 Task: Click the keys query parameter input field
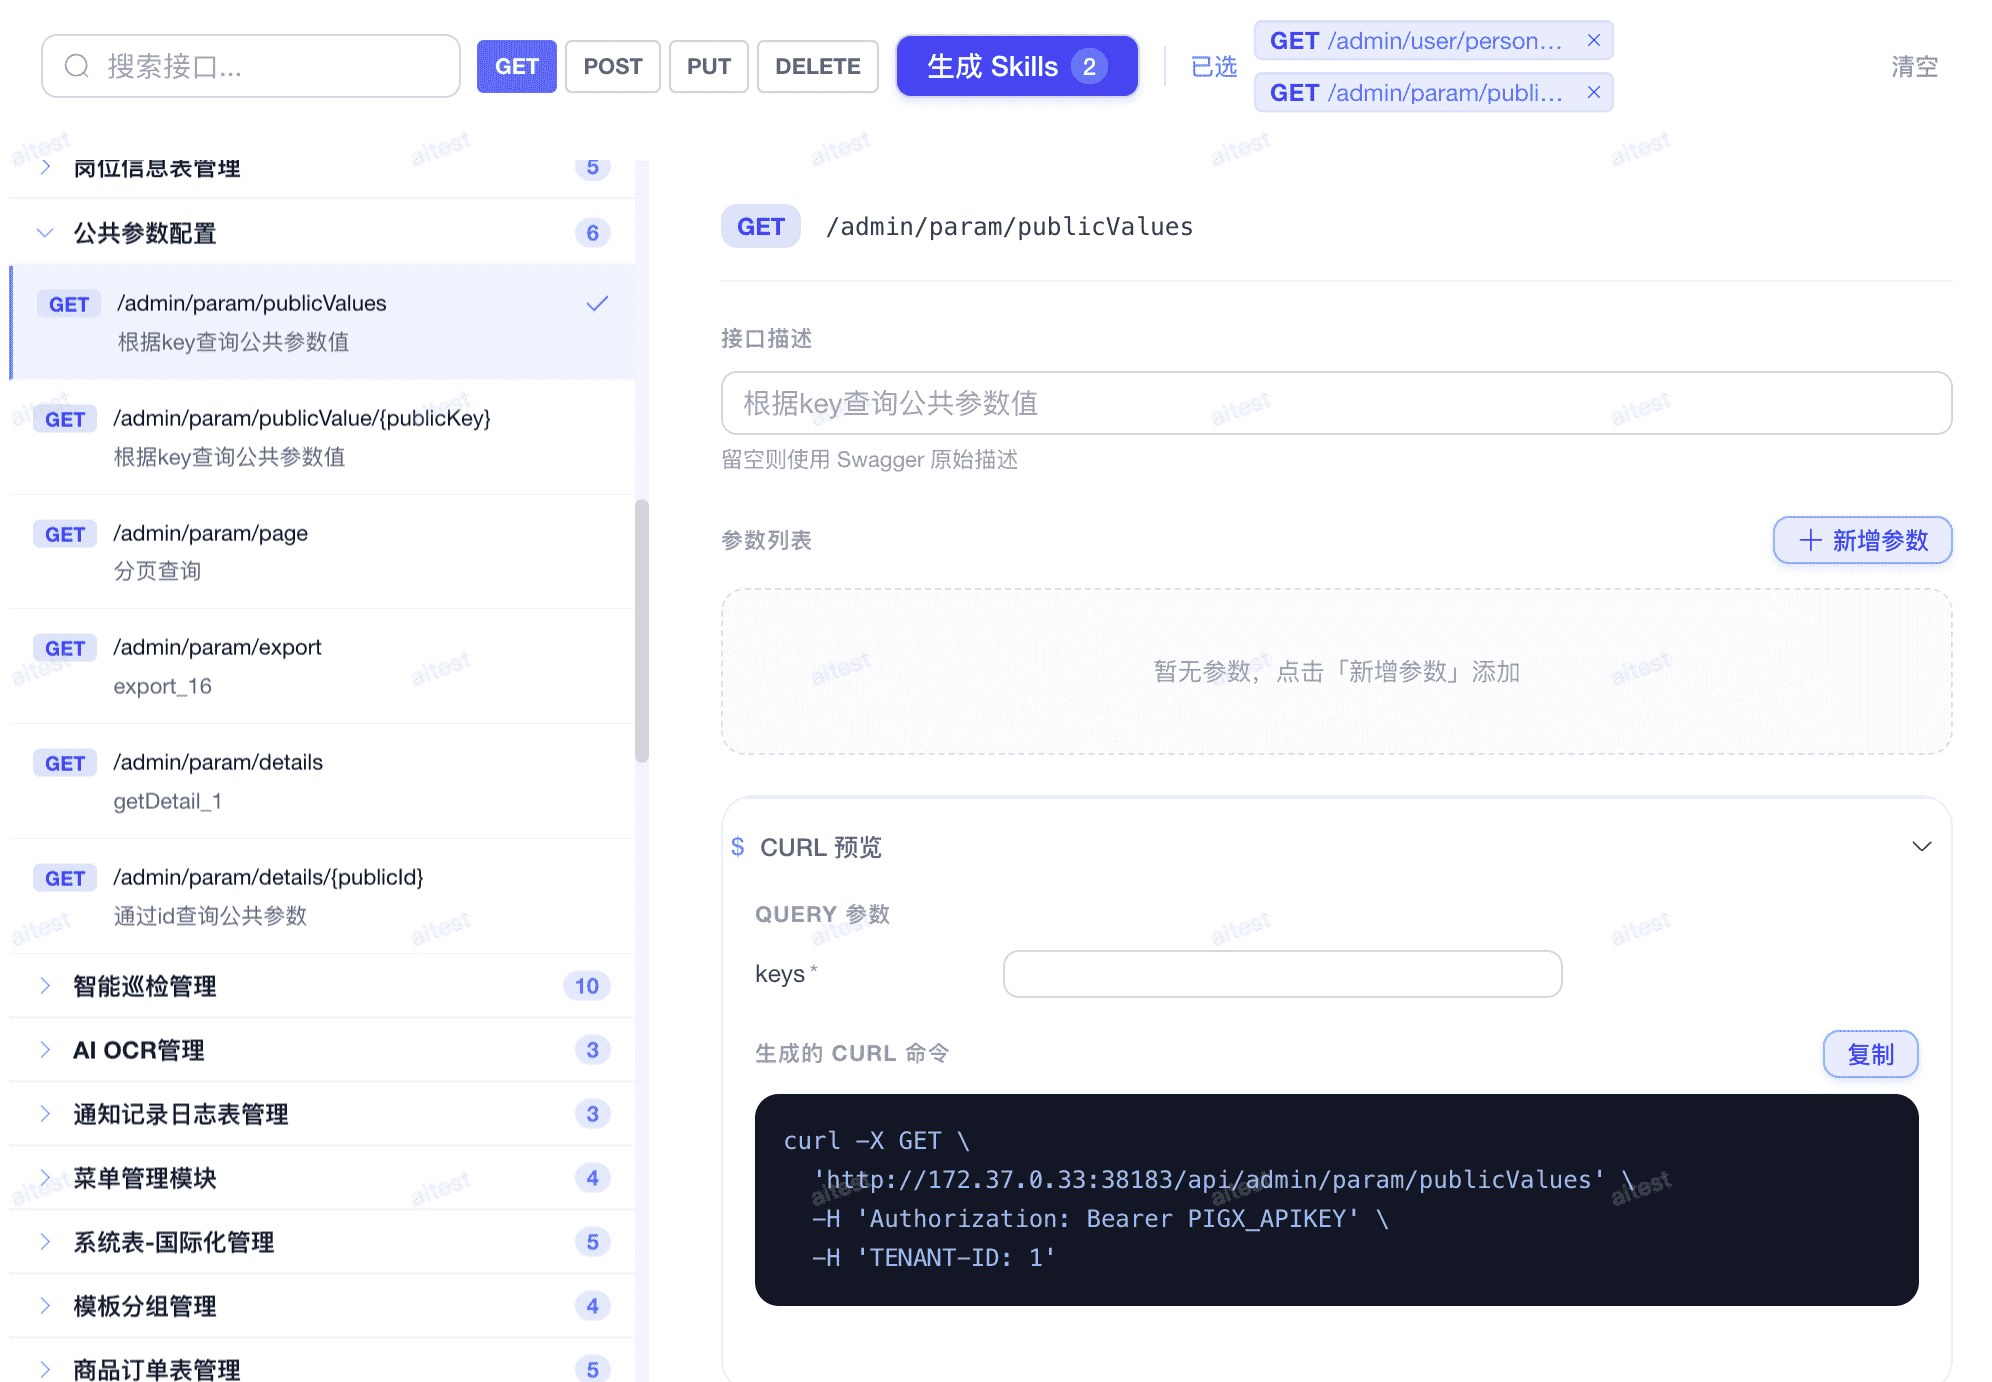1282,973
